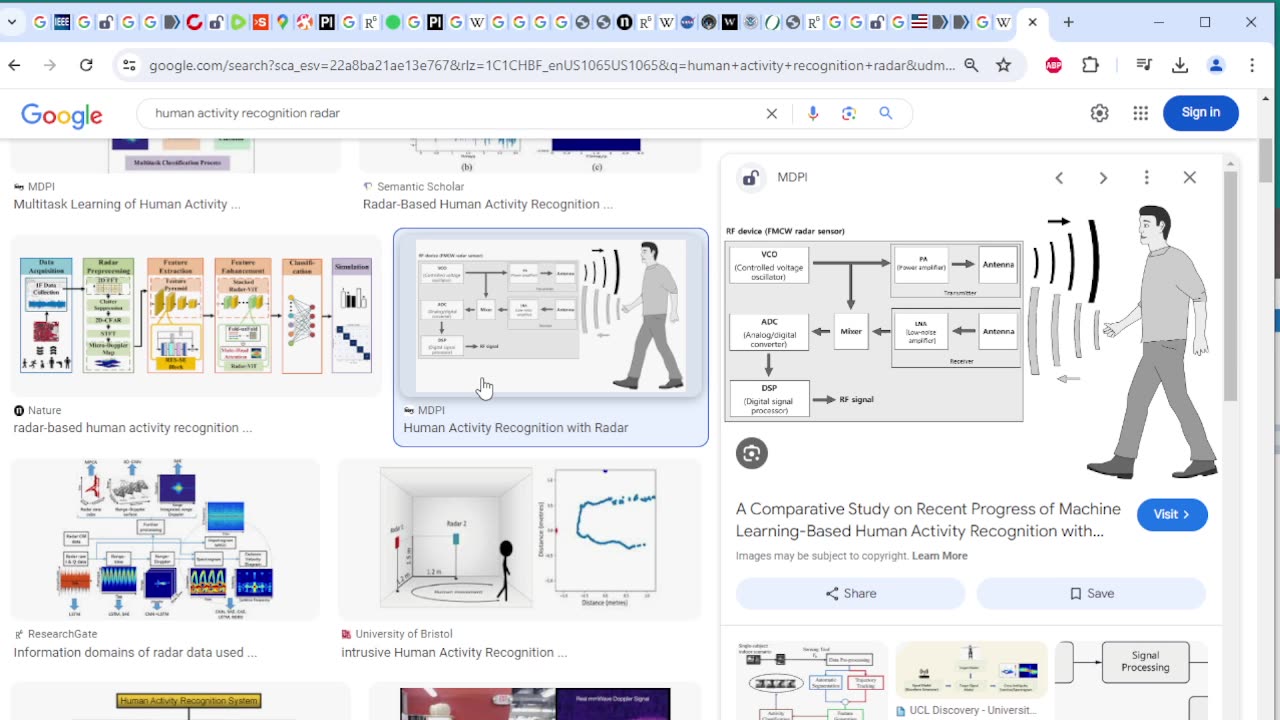Open a new browser tab

(1068, 22)
